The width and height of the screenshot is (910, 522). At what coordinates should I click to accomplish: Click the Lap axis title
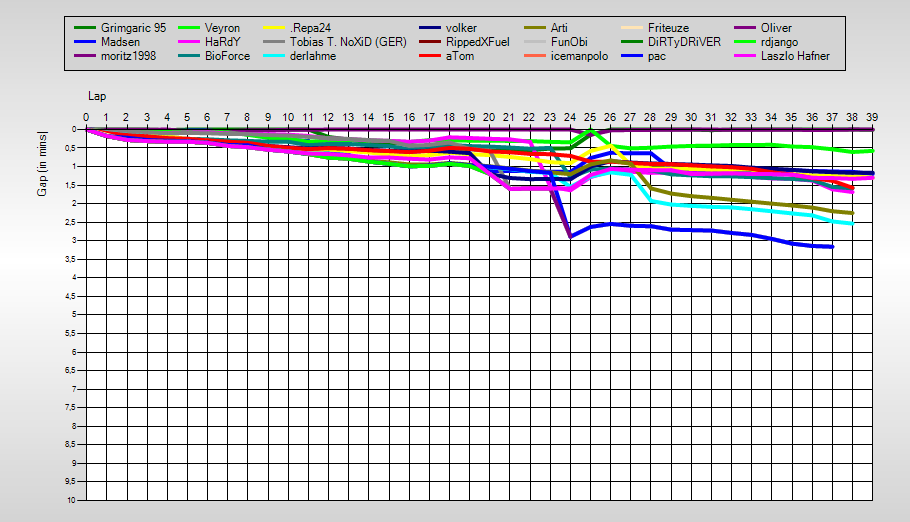[x=97, y=96]
